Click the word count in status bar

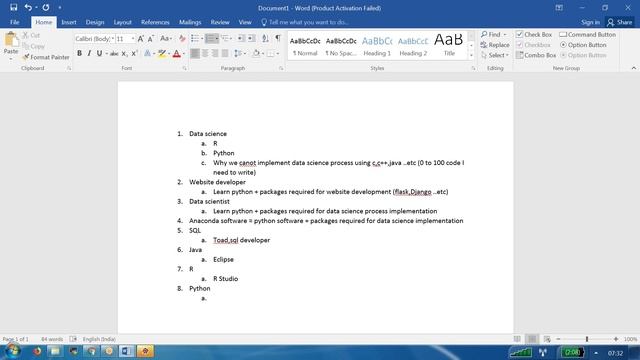pos(52,339)
